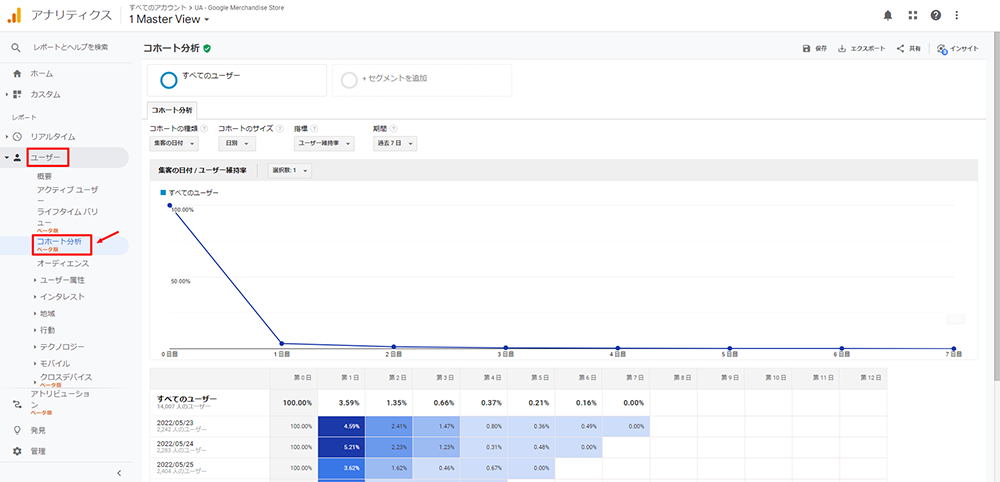The height and width of the screenshot is (482, 1000).
Task: Click in レポートとヘルプを検索 search field
Action: [x=71, y=47]
